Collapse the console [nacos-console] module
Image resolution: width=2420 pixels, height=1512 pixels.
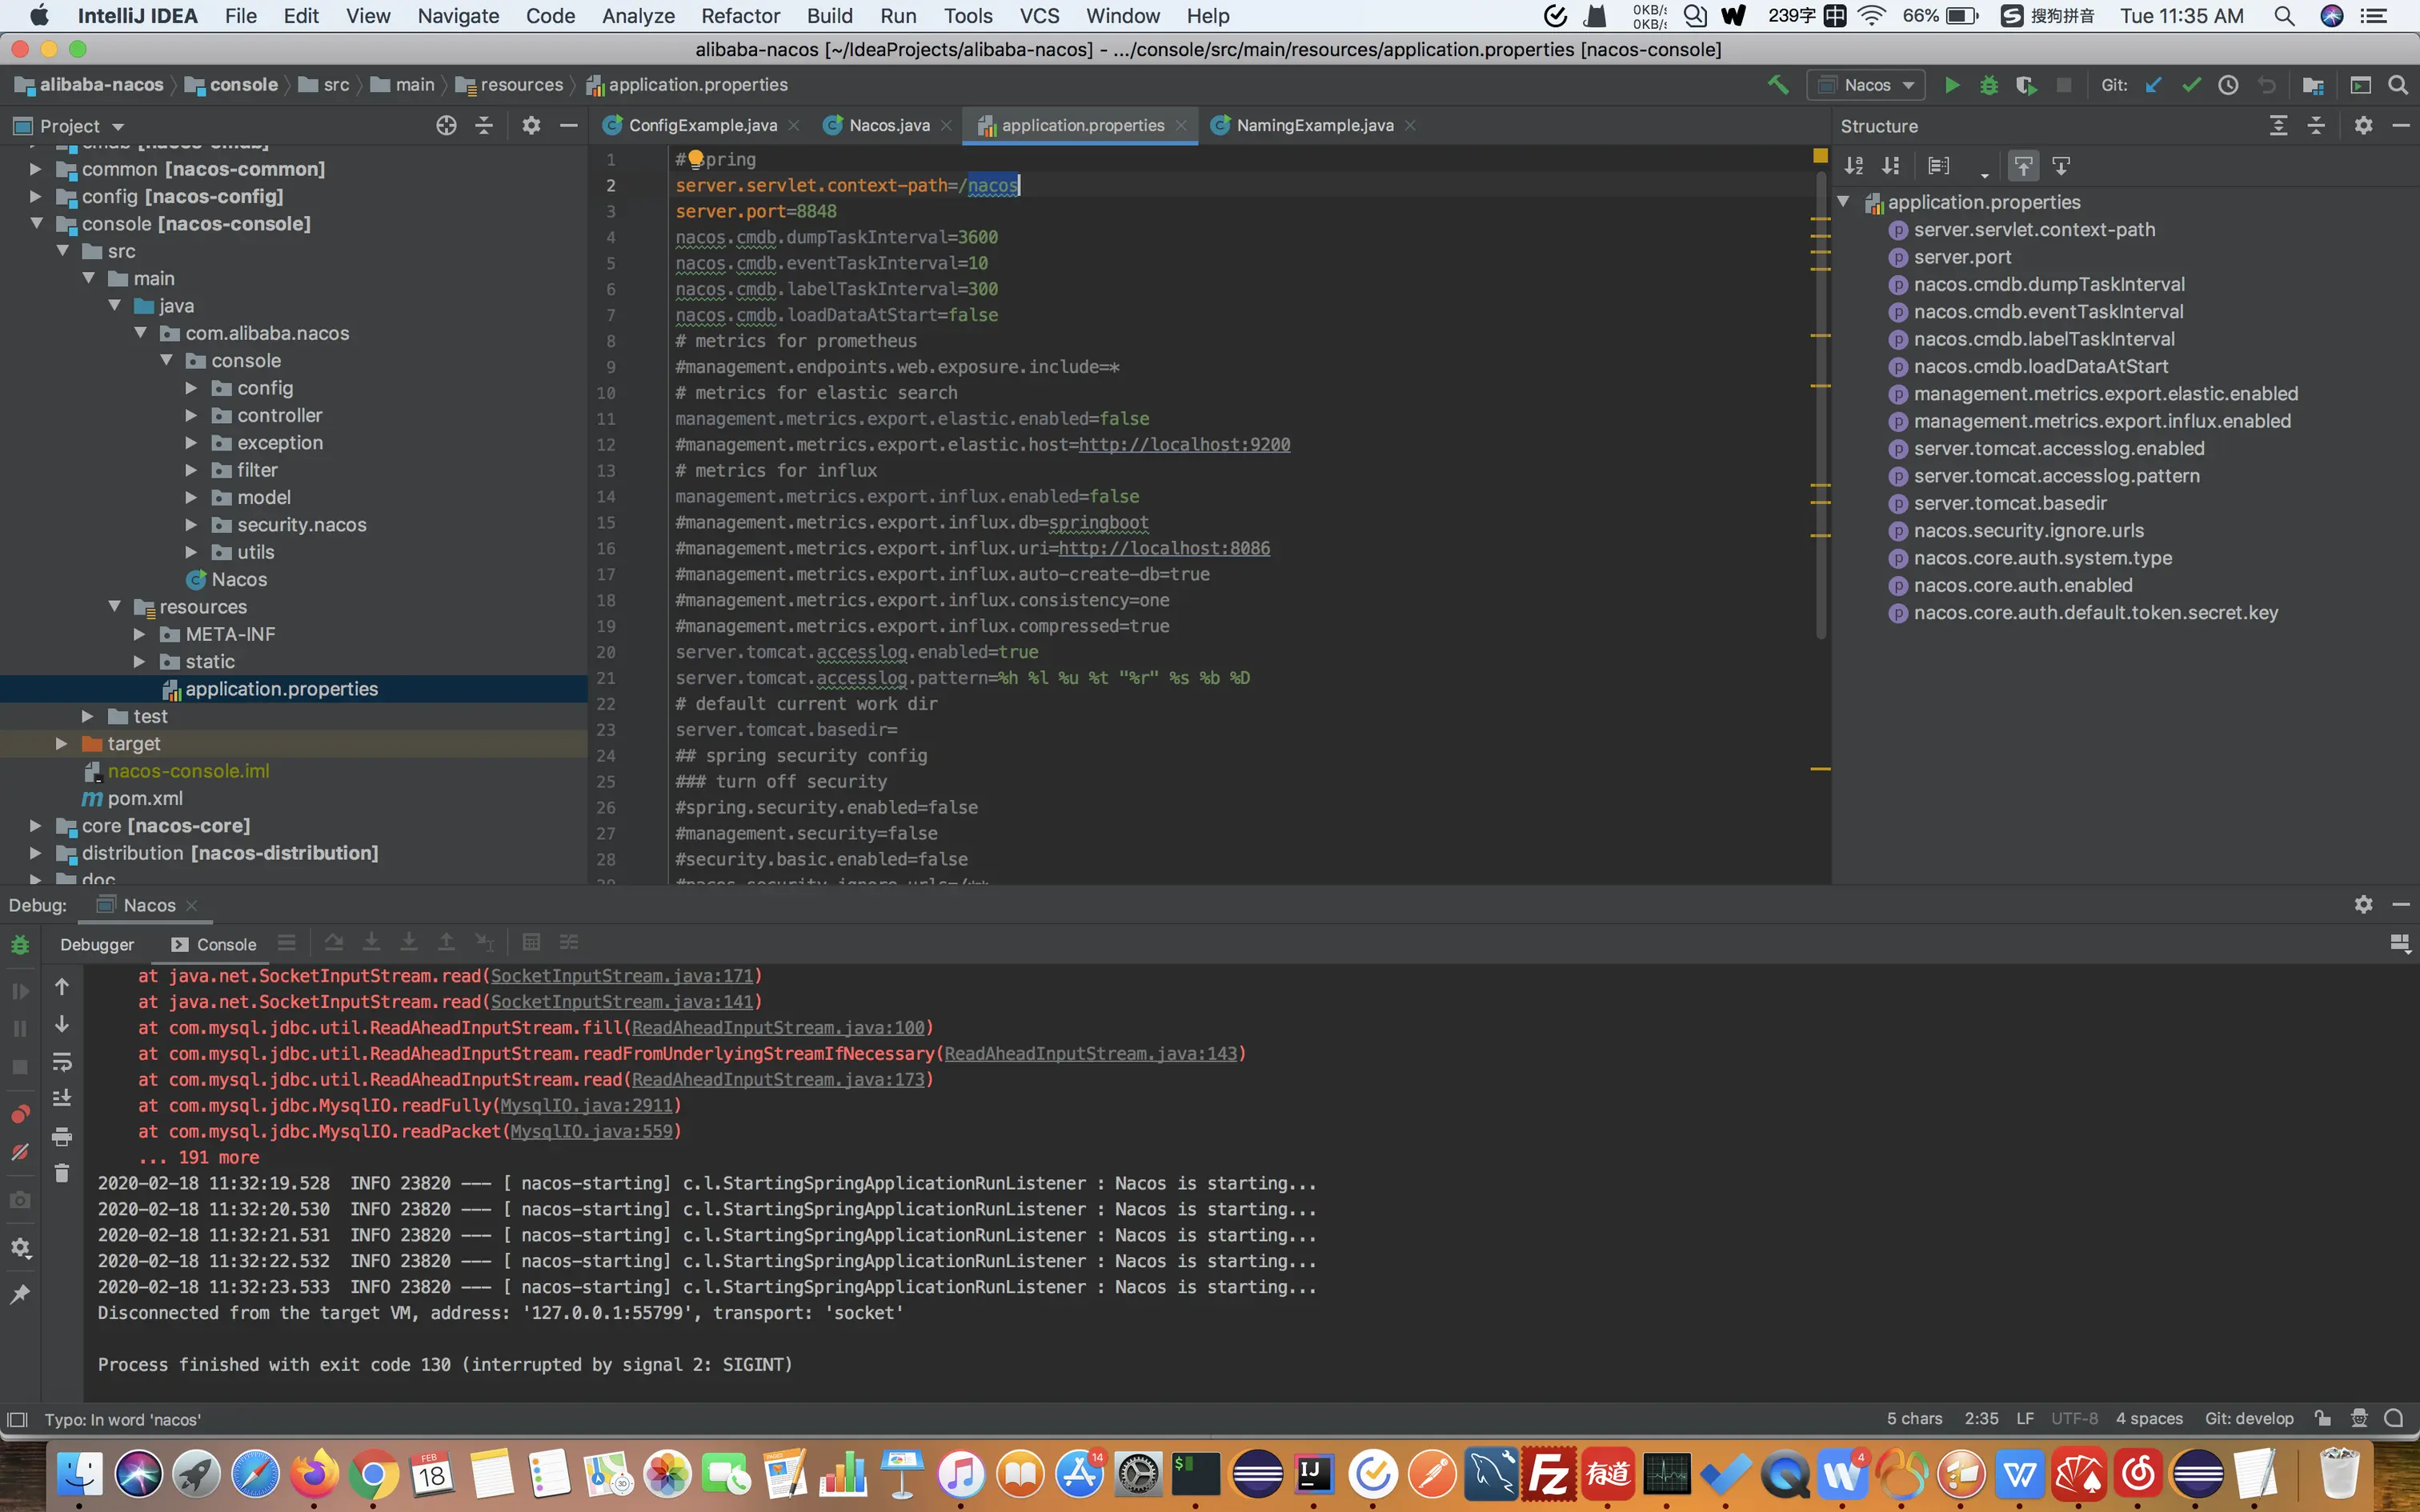[36, 223]
